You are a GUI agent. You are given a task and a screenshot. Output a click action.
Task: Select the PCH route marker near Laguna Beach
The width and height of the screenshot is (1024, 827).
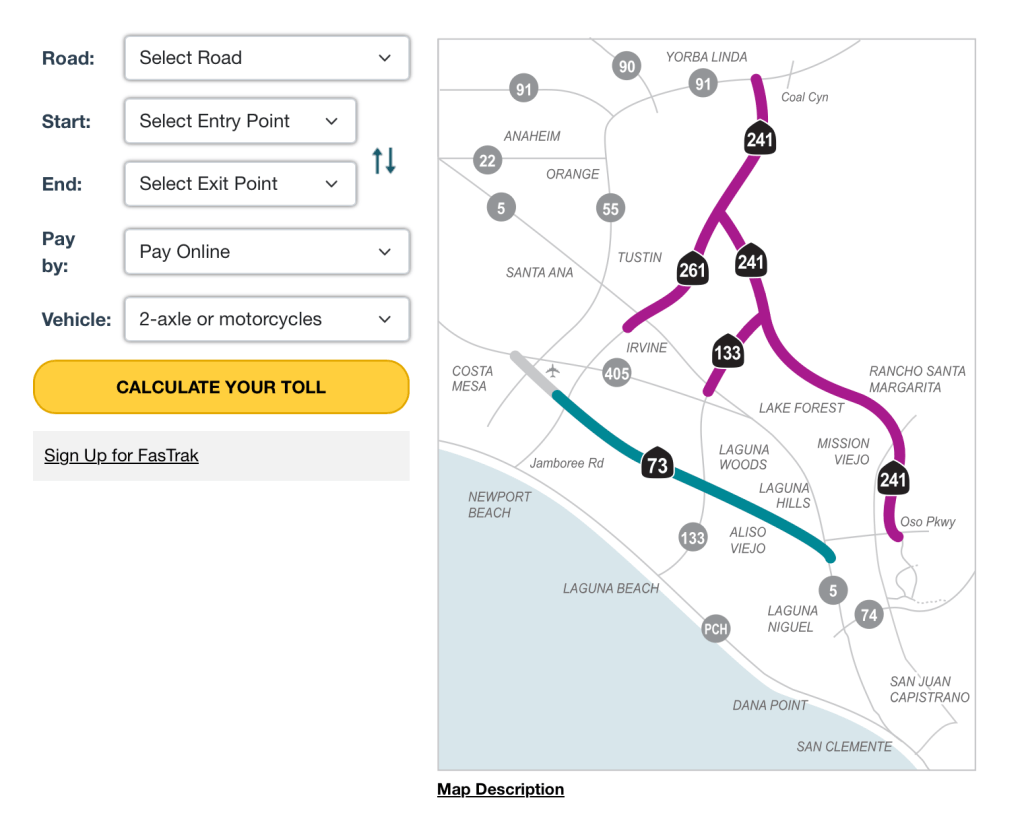714,629
